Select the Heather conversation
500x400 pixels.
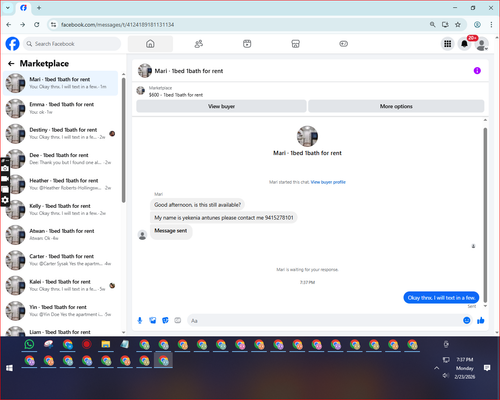pos(61,184)
